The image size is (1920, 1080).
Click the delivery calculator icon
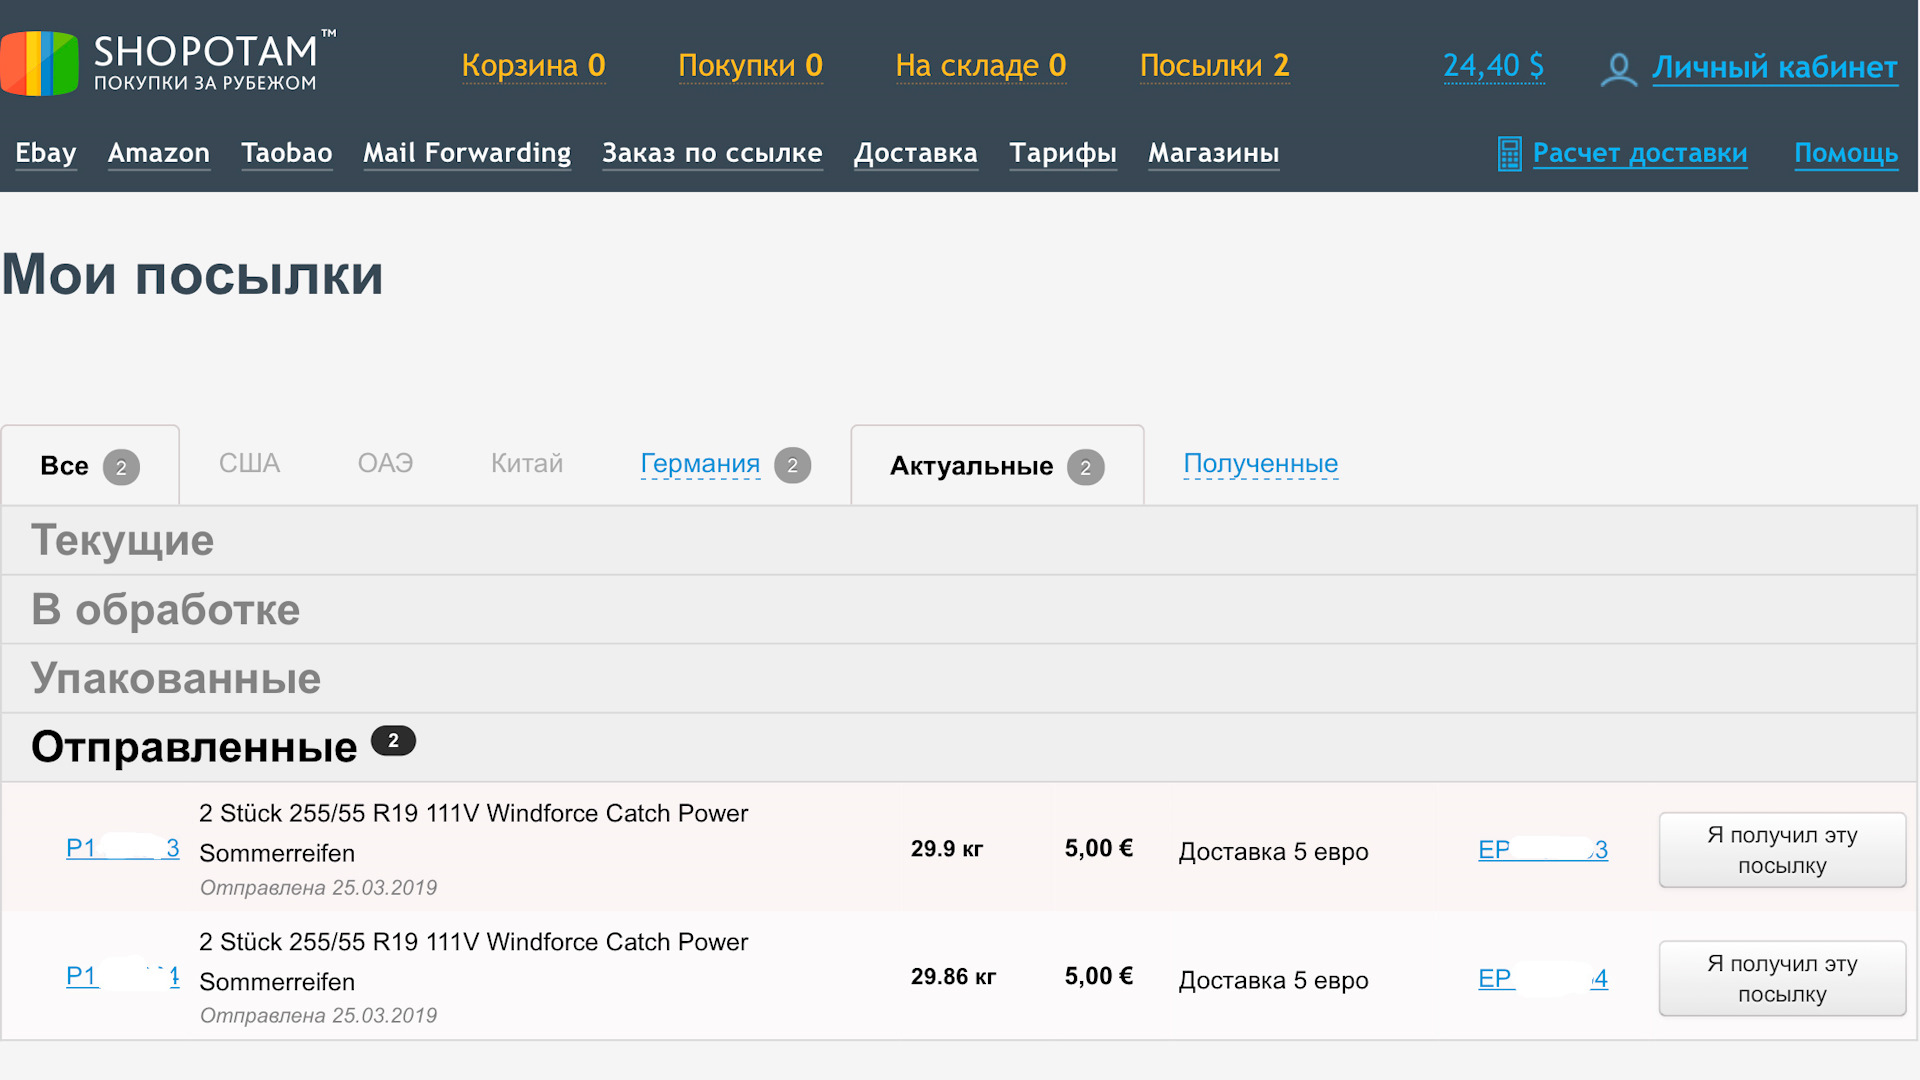(x=1509, y=154)
